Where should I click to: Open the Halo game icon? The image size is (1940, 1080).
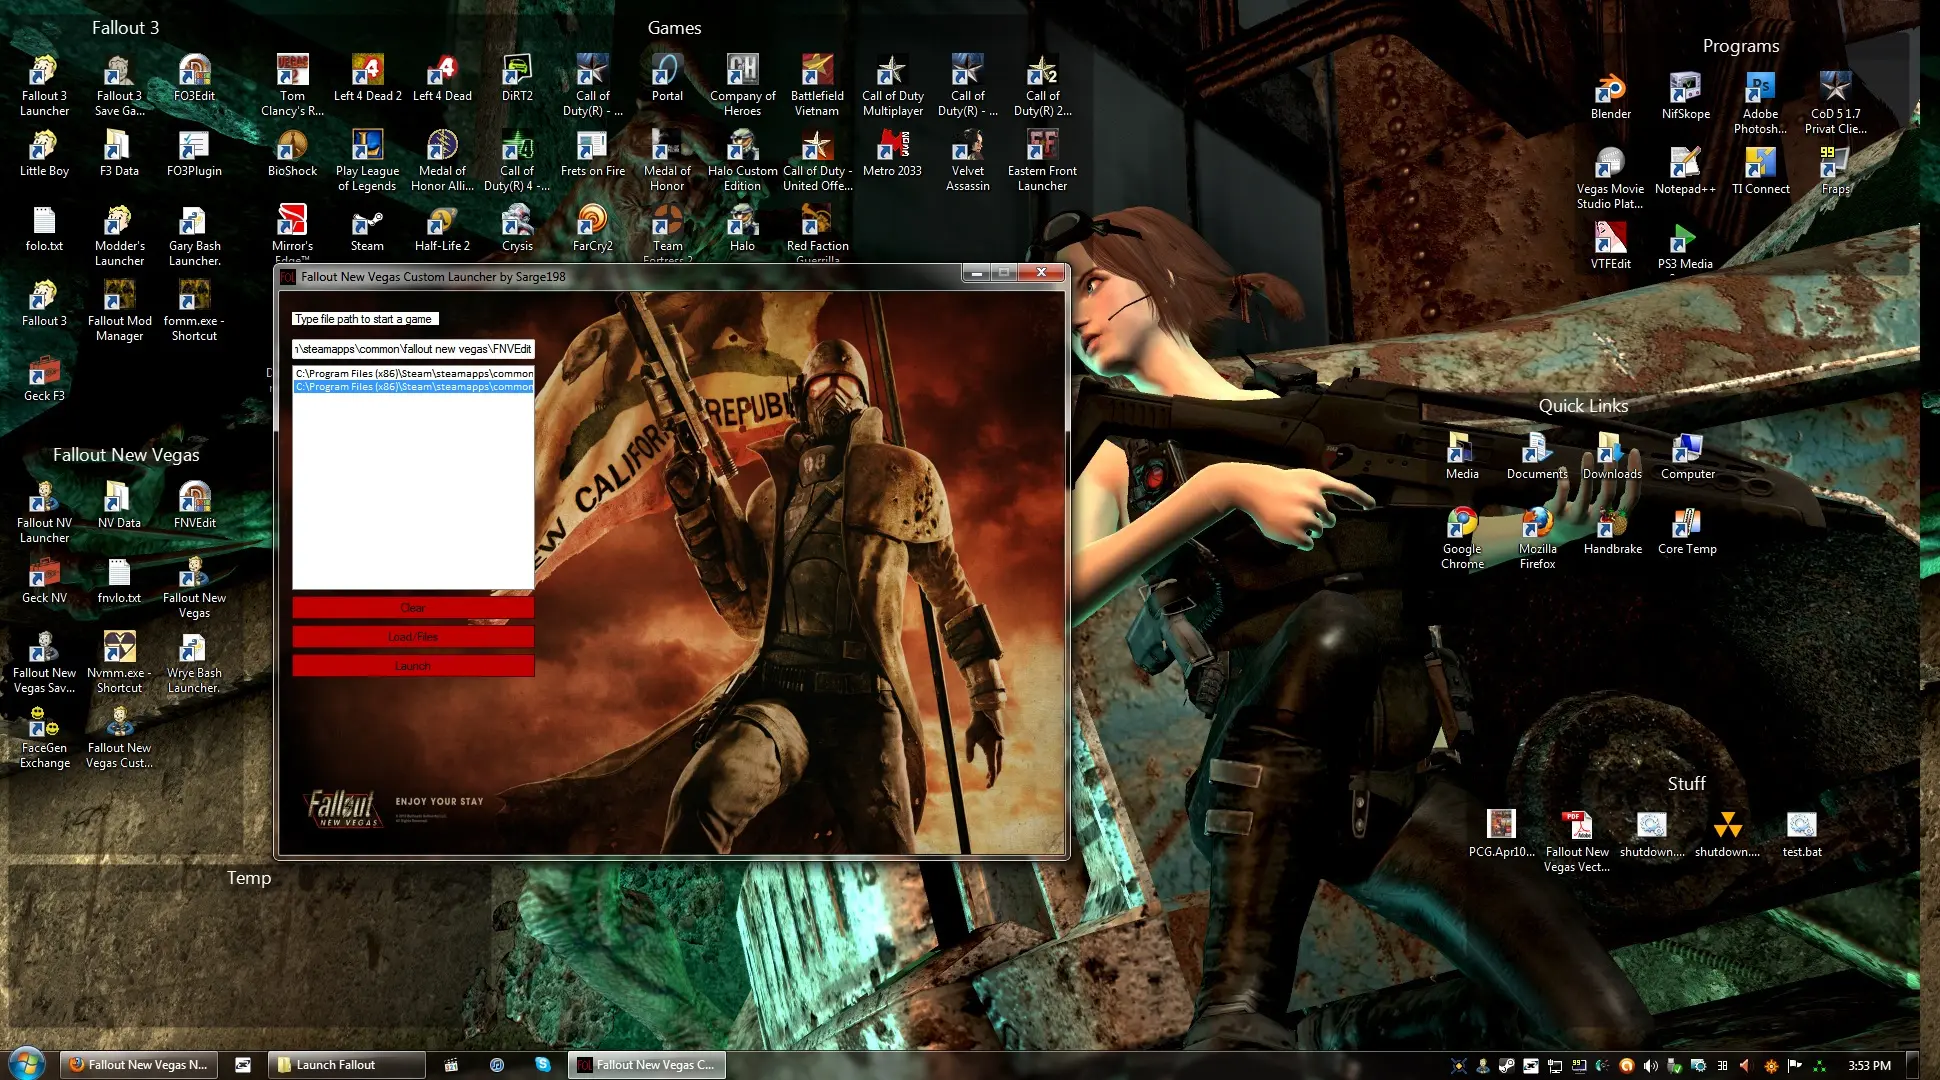(x=742, y=228)
